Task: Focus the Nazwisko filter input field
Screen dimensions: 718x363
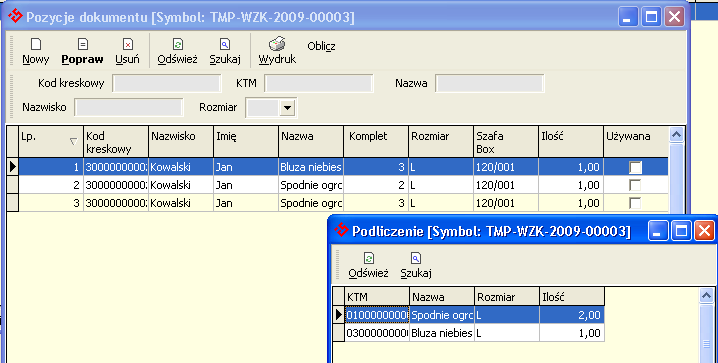Action: 129,108
